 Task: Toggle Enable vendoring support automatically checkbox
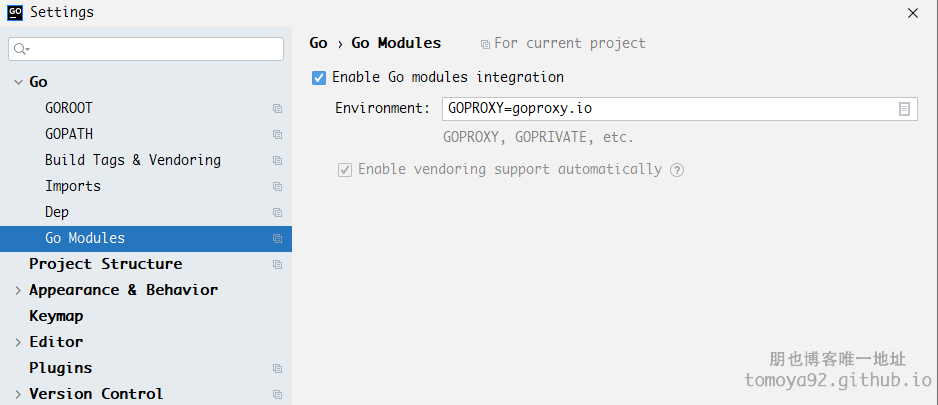(345, 170)
